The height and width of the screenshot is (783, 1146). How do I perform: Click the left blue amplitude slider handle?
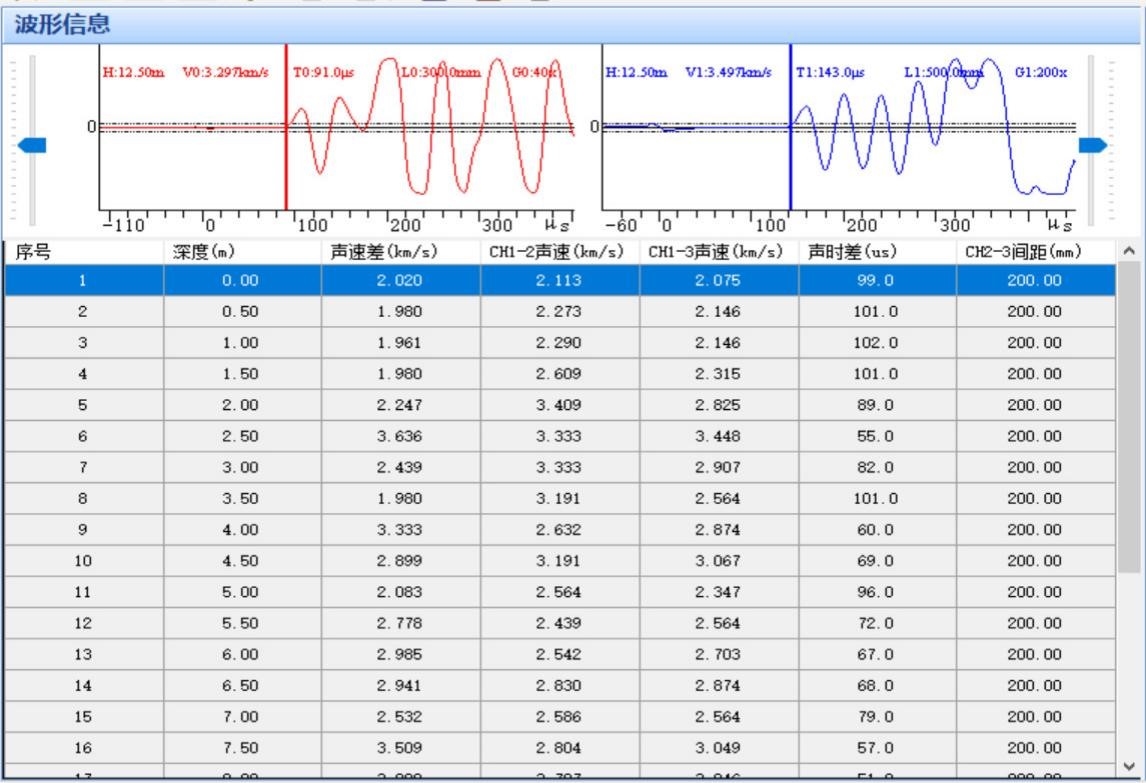(x=32, y=145)
